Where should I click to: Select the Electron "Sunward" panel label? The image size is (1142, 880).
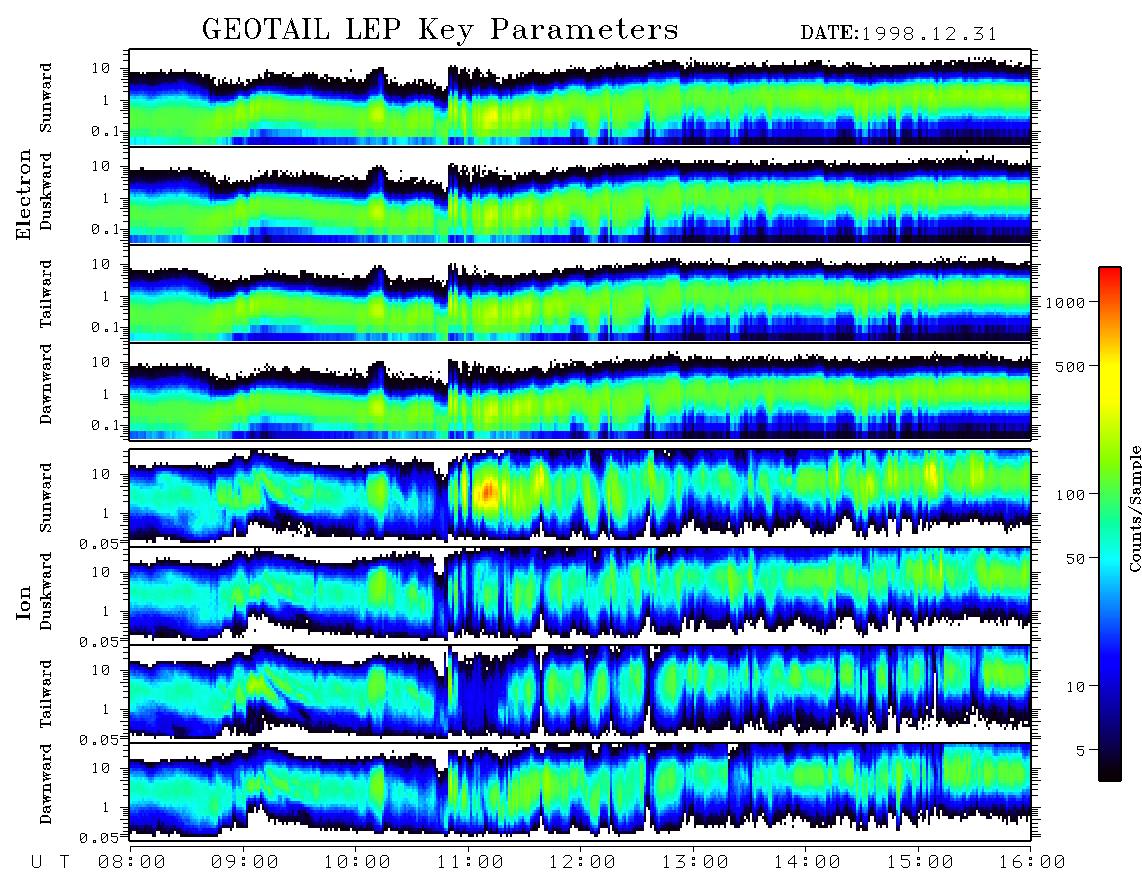click(46, 98)
